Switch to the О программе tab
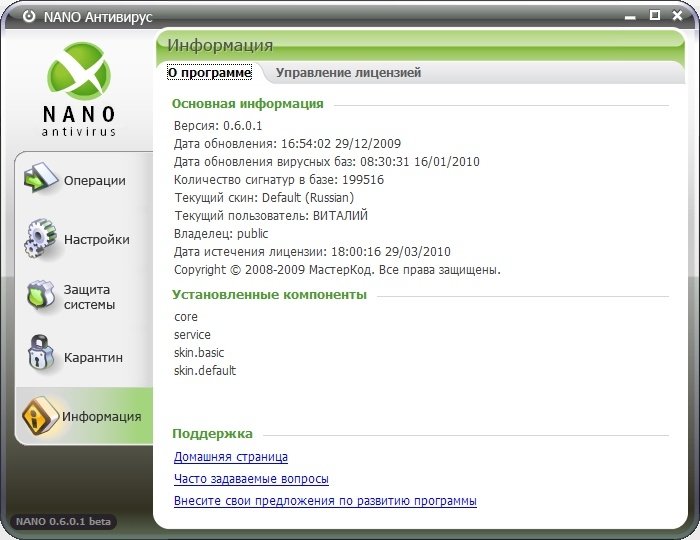This screenshot has width=700, height=540. click(x=209, y=72)
